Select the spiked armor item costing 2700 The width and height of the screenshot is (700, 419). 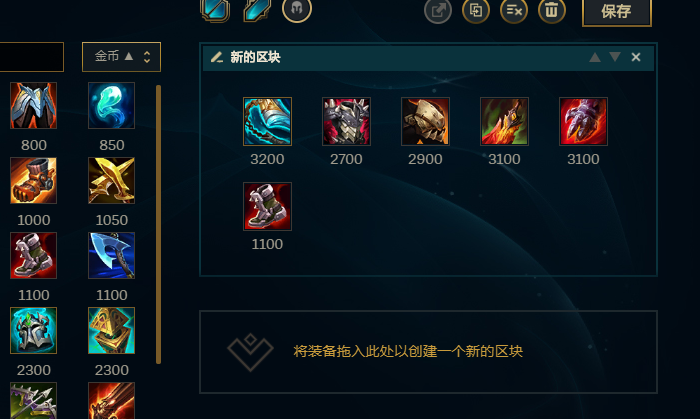point(346,121)
